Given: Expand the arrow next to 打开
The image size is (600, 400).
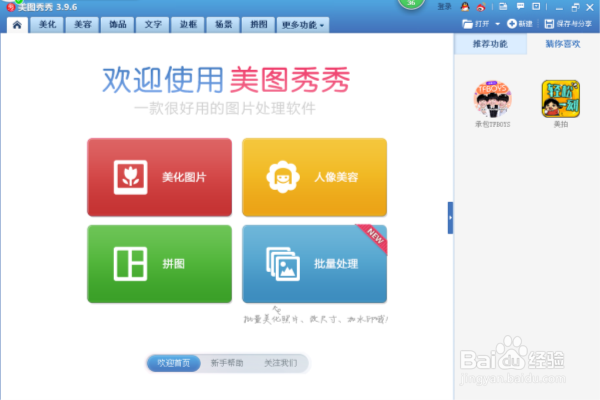Looking at the screenshot, I should [x=497, y=24].
